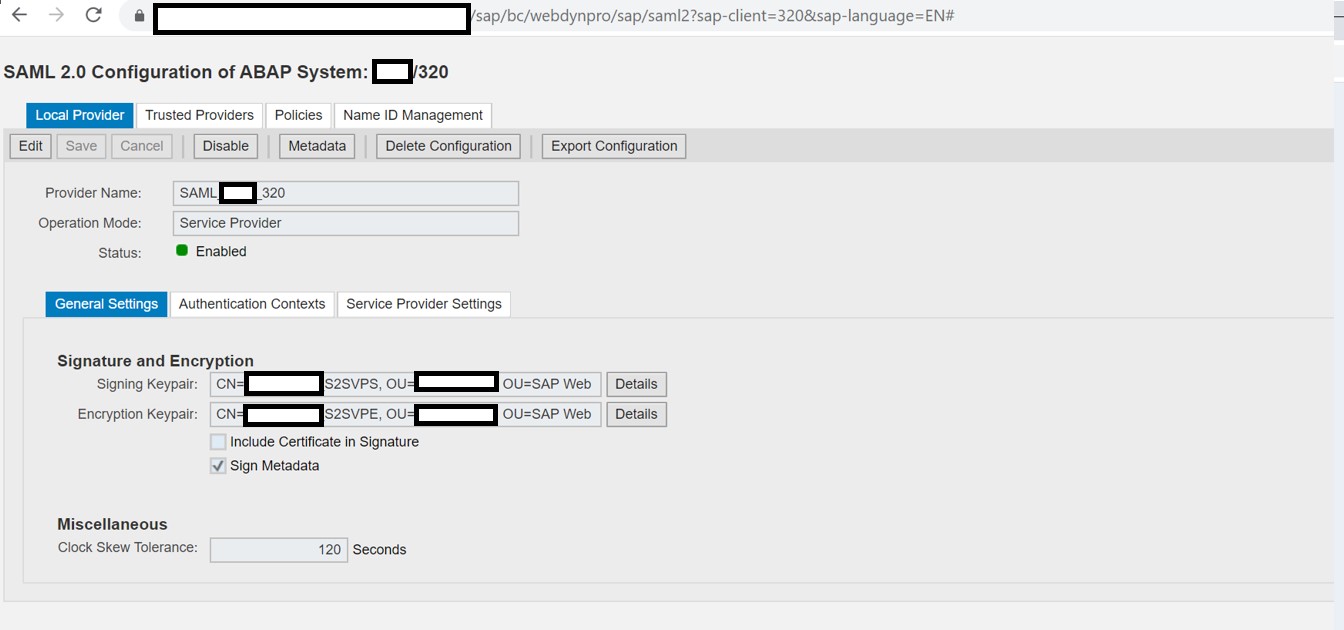The height and width of the screenshot is (630, 1344).
Task: Uncheck Sign Metadata
Action: point(217,465)
